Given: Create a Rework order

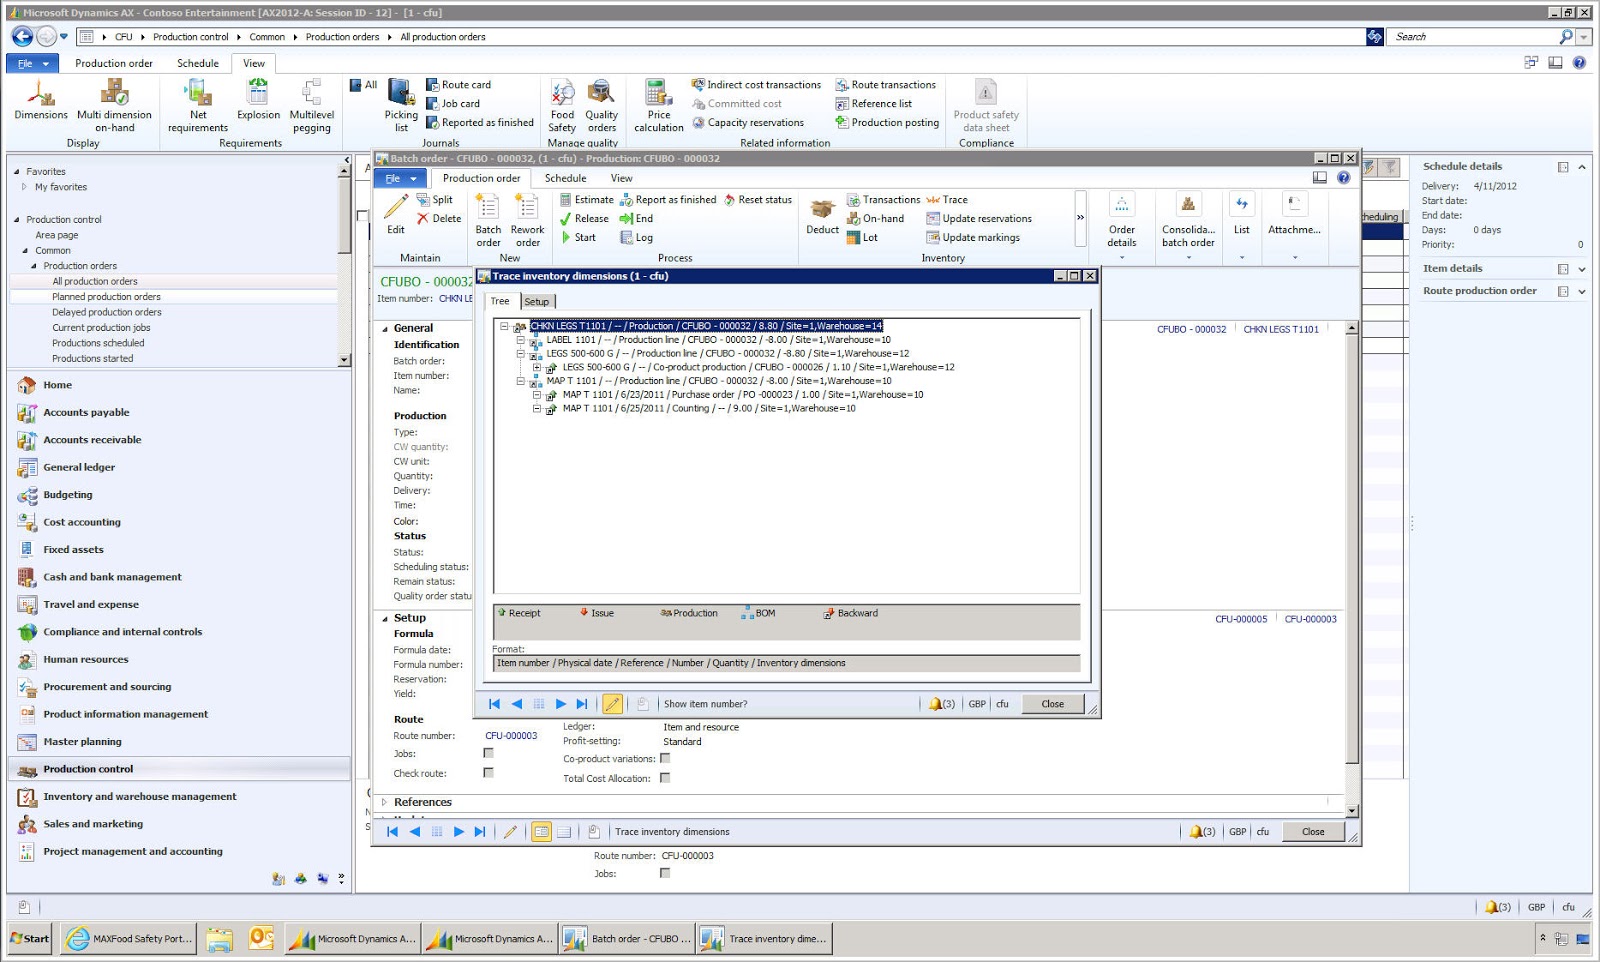Looking at the screenshot, I should 527,220.
